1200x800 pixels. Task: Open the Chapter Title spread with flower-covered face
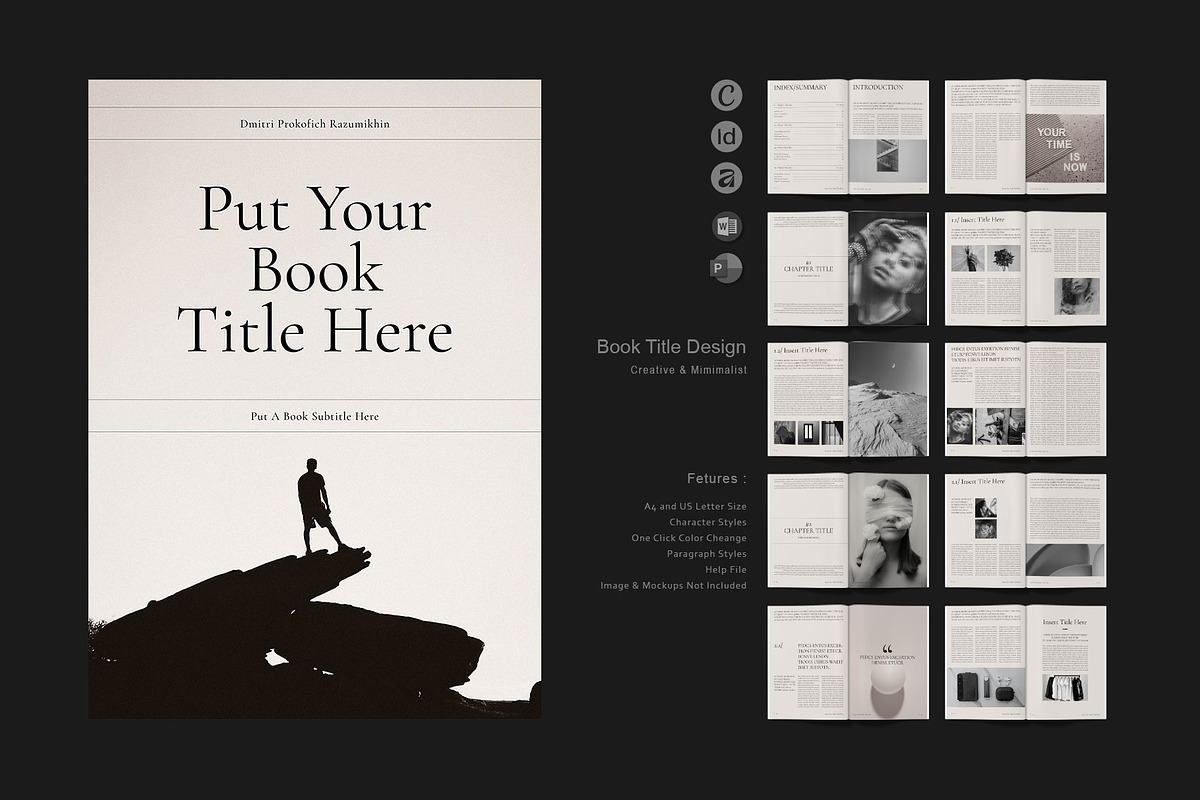pos(848,530)
